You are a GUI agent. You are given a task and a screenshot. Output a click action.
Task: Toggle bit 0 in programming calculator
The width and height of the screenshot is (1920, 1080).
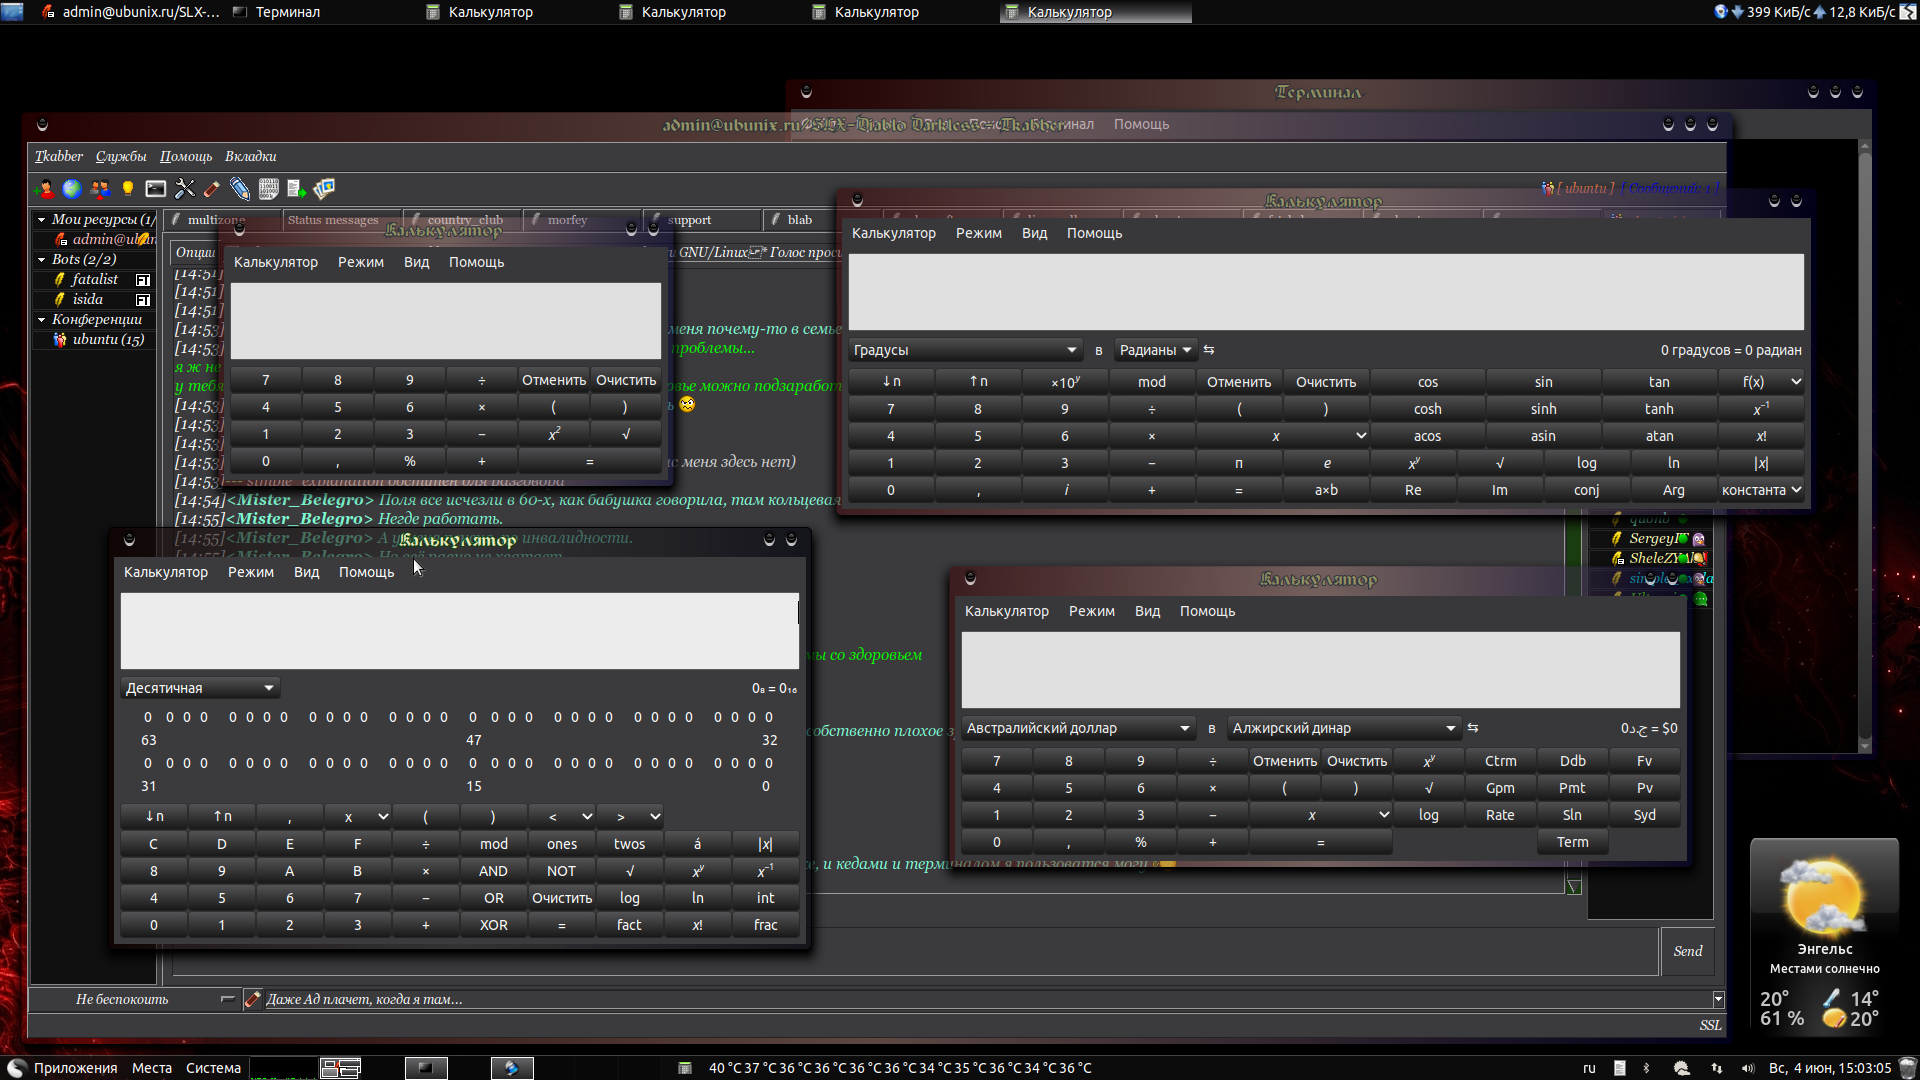[x=768, y=763]
